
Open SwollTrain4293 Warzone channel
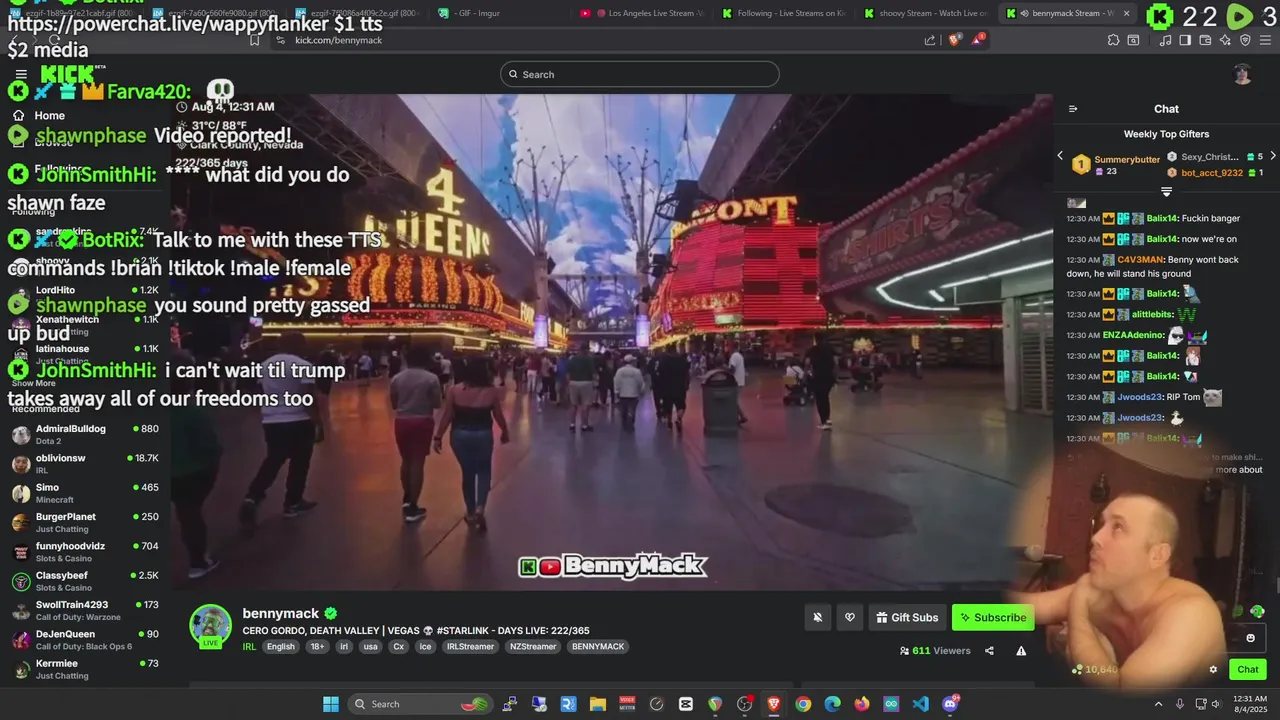(x=85, y=610)
